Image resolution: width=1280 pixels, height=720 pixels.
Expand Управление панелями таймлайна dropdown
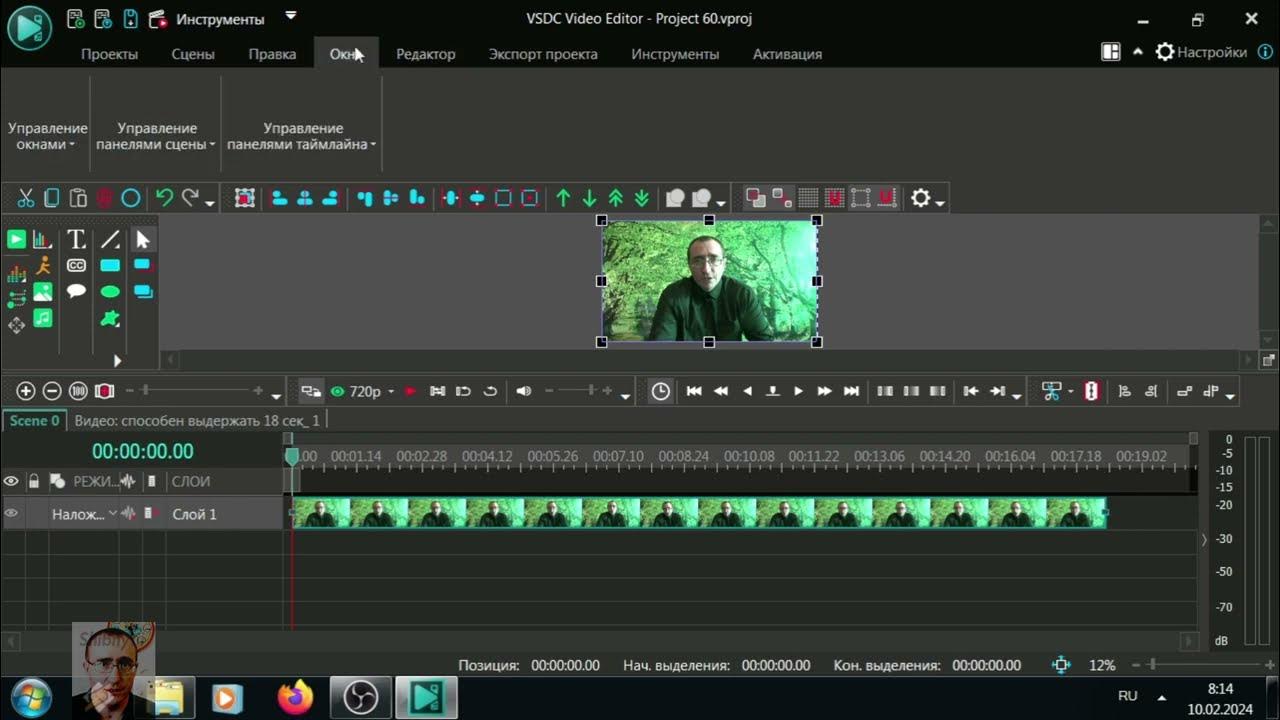coord(302,136)
